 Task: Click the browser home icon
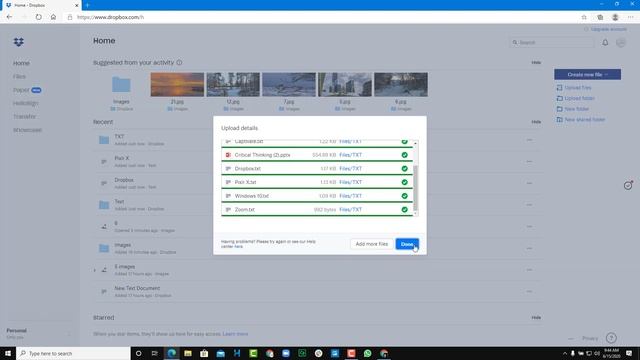[53, 17]
